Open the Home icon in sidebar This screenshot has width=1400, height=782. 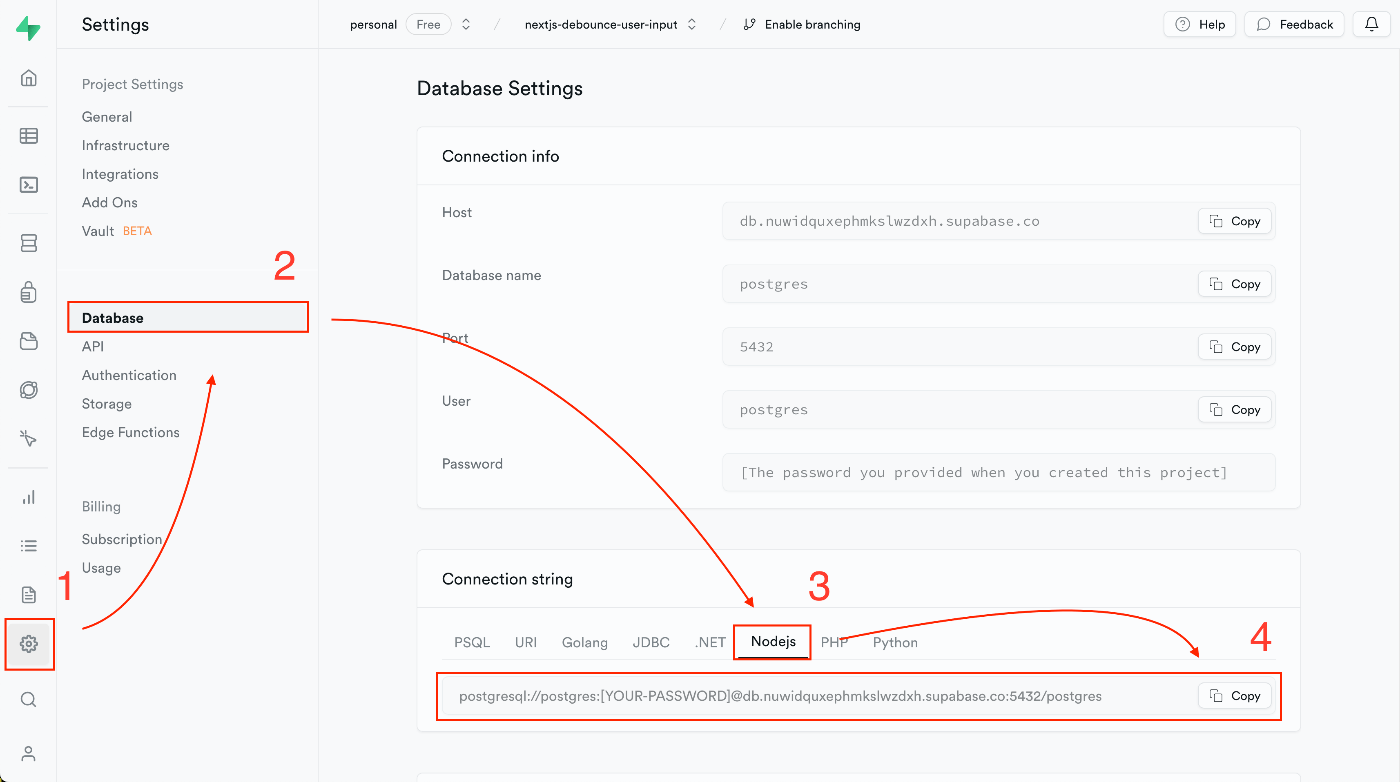pos(29,78)
